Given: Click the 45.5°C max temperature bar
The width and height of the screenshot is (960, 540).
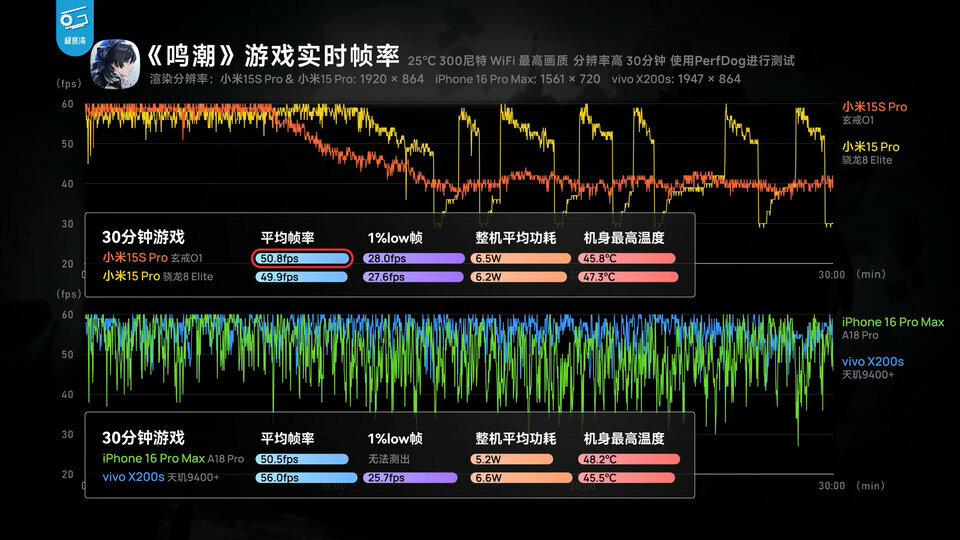Looking at the screenshot, I should (x=627, y=478).
